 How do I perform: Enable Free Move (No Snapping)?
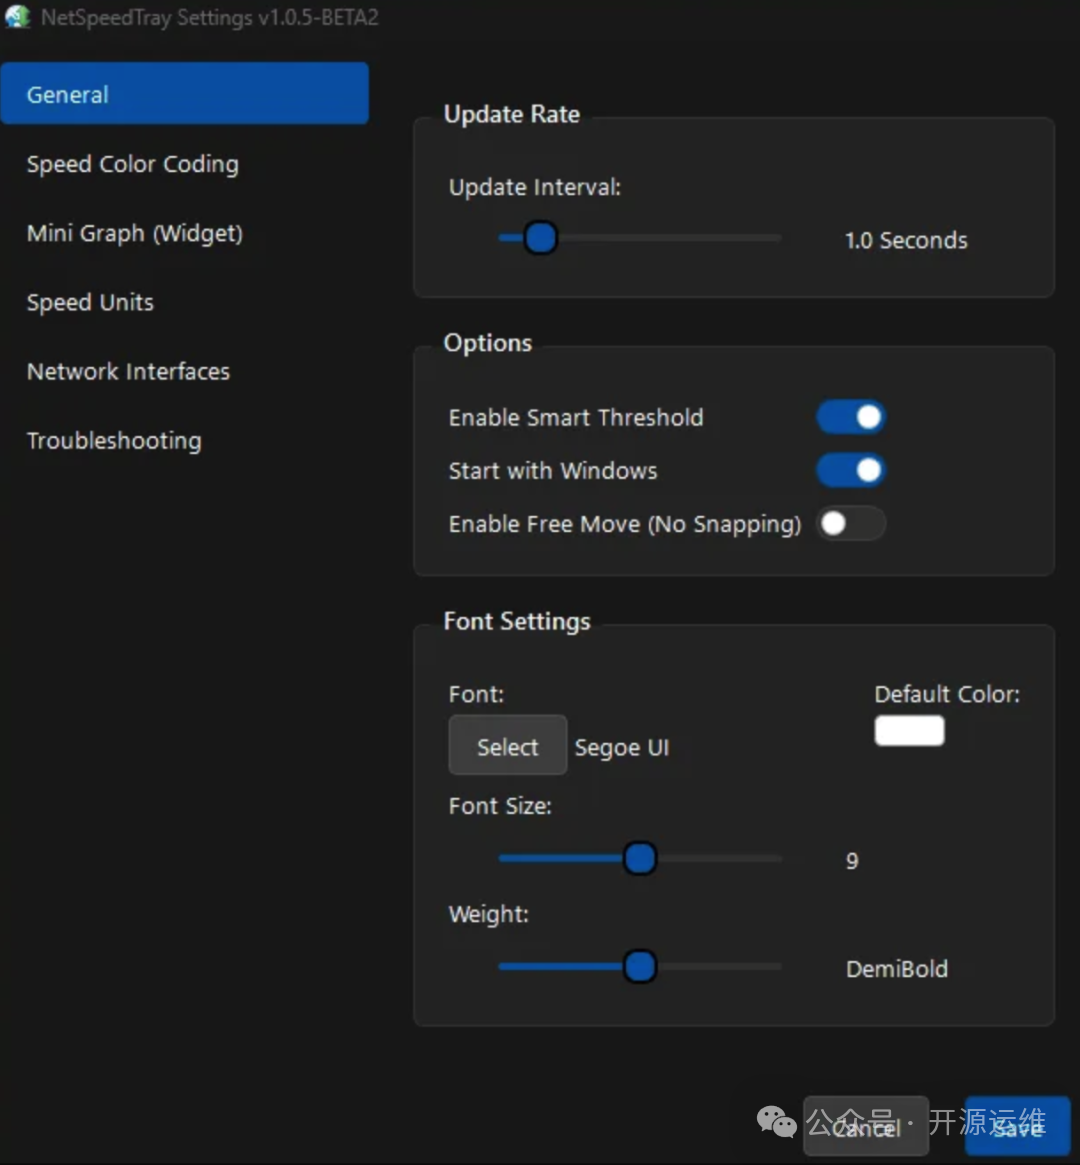click(x=851, y=523)
